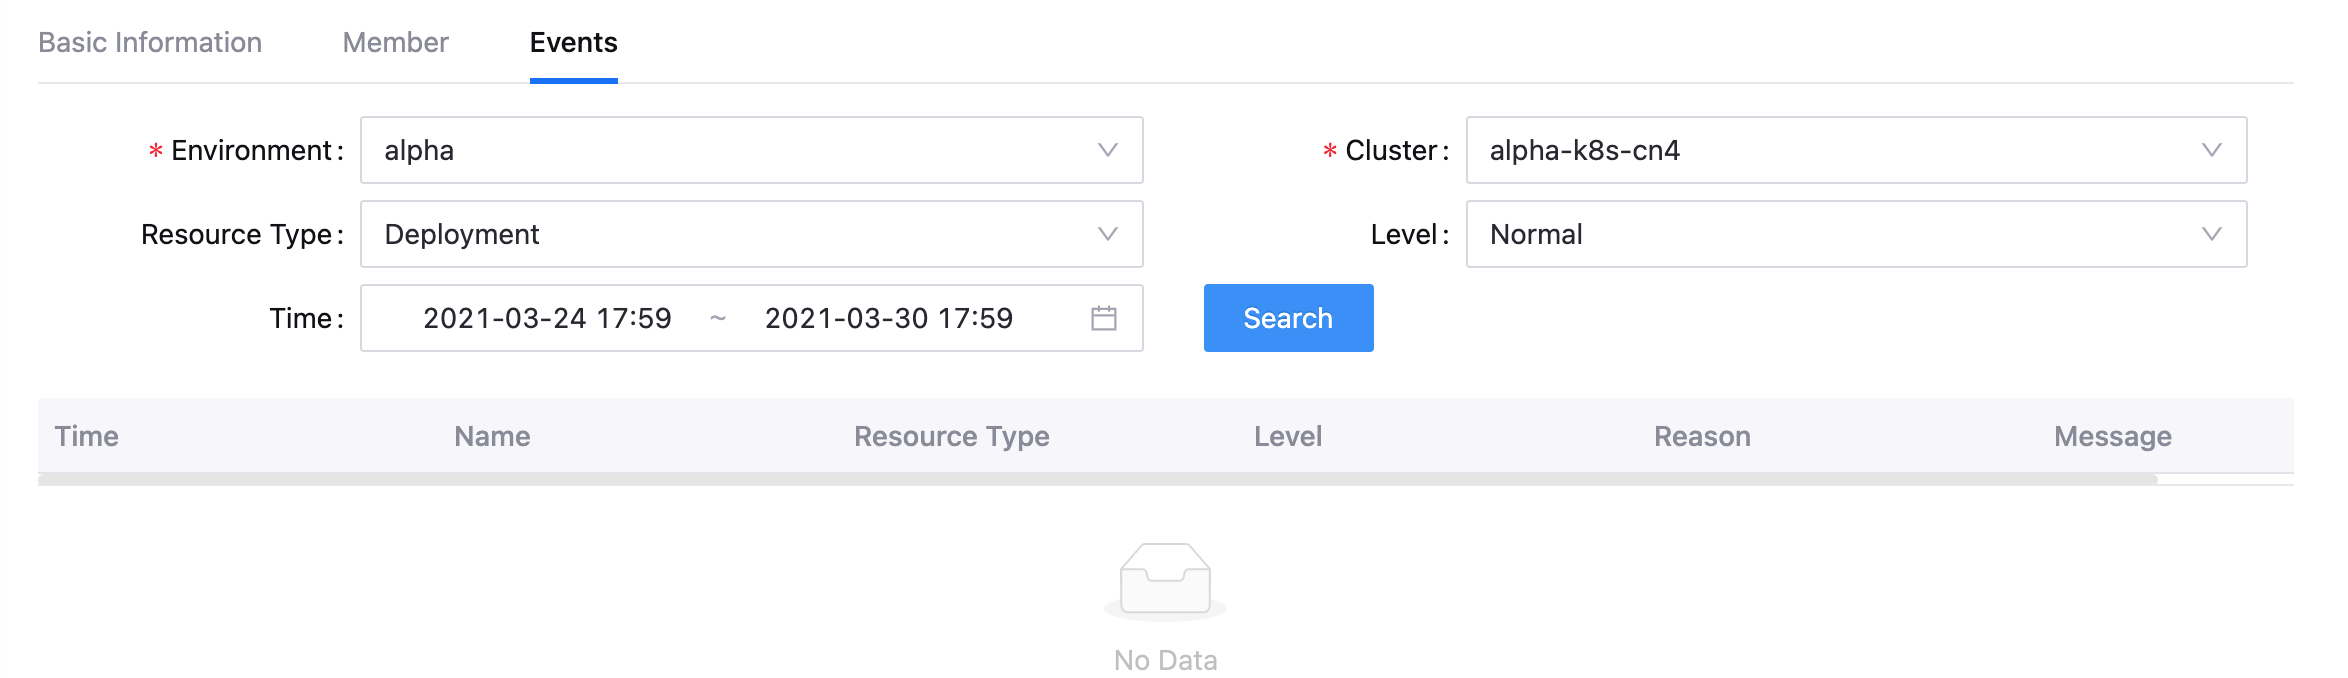Open the calendar icon in Time field
The image size is (2348, 678).
click(x=1103, y=318)
